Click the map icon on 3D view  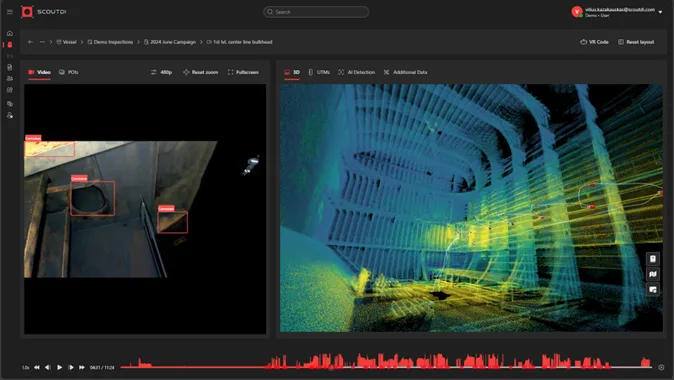(653, 274)
